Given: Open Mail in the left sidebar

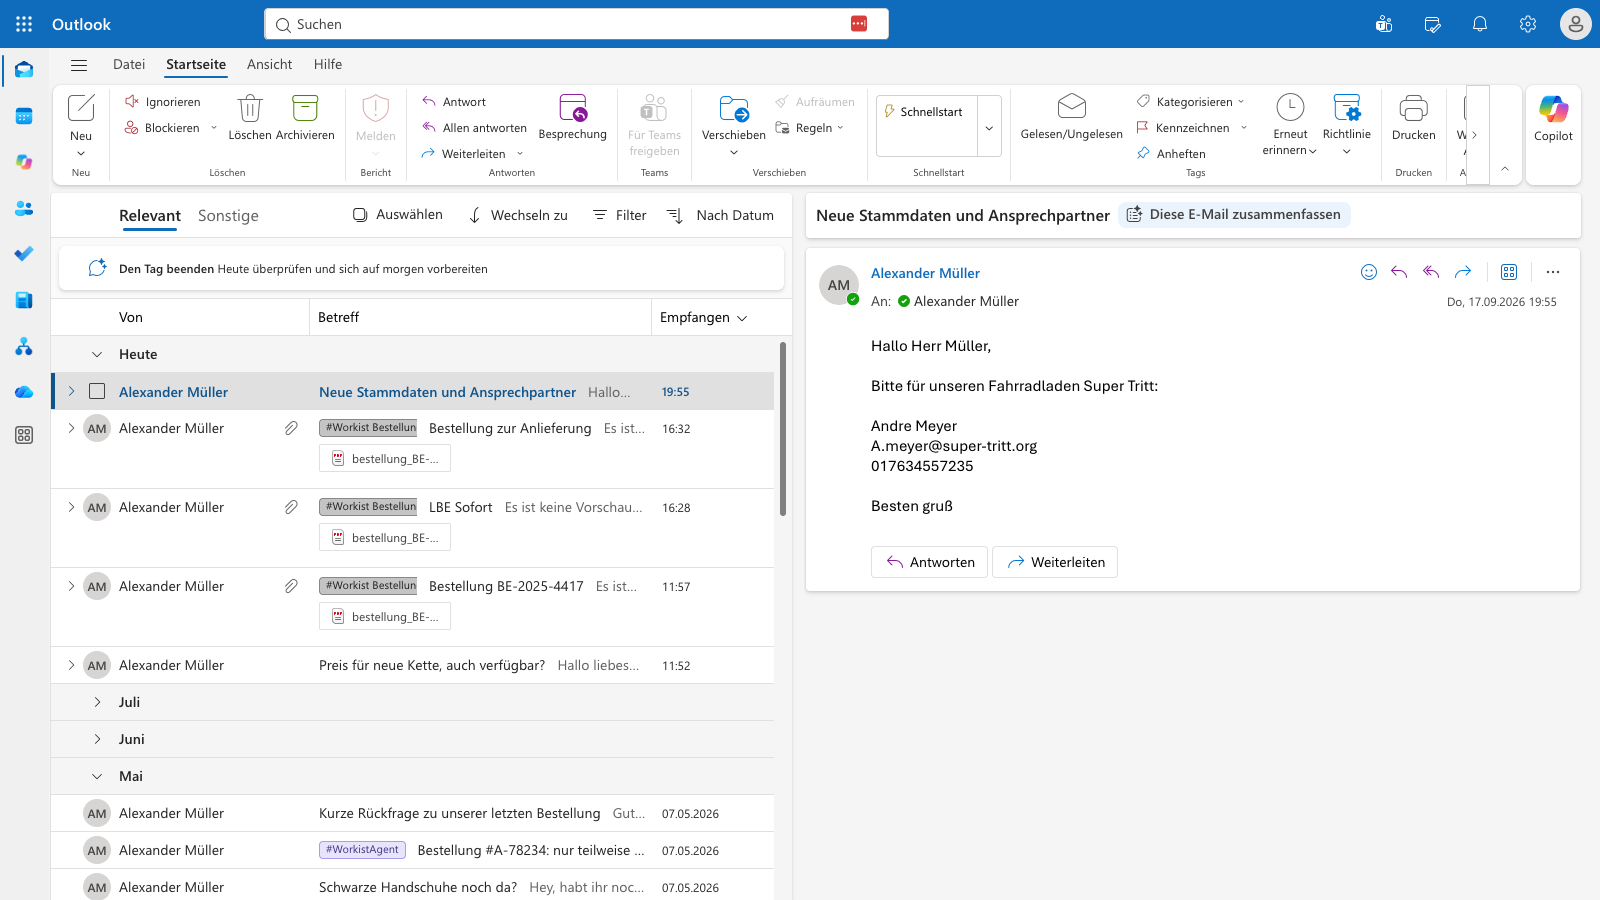Looking at the screenshot, I should point(24,70).
